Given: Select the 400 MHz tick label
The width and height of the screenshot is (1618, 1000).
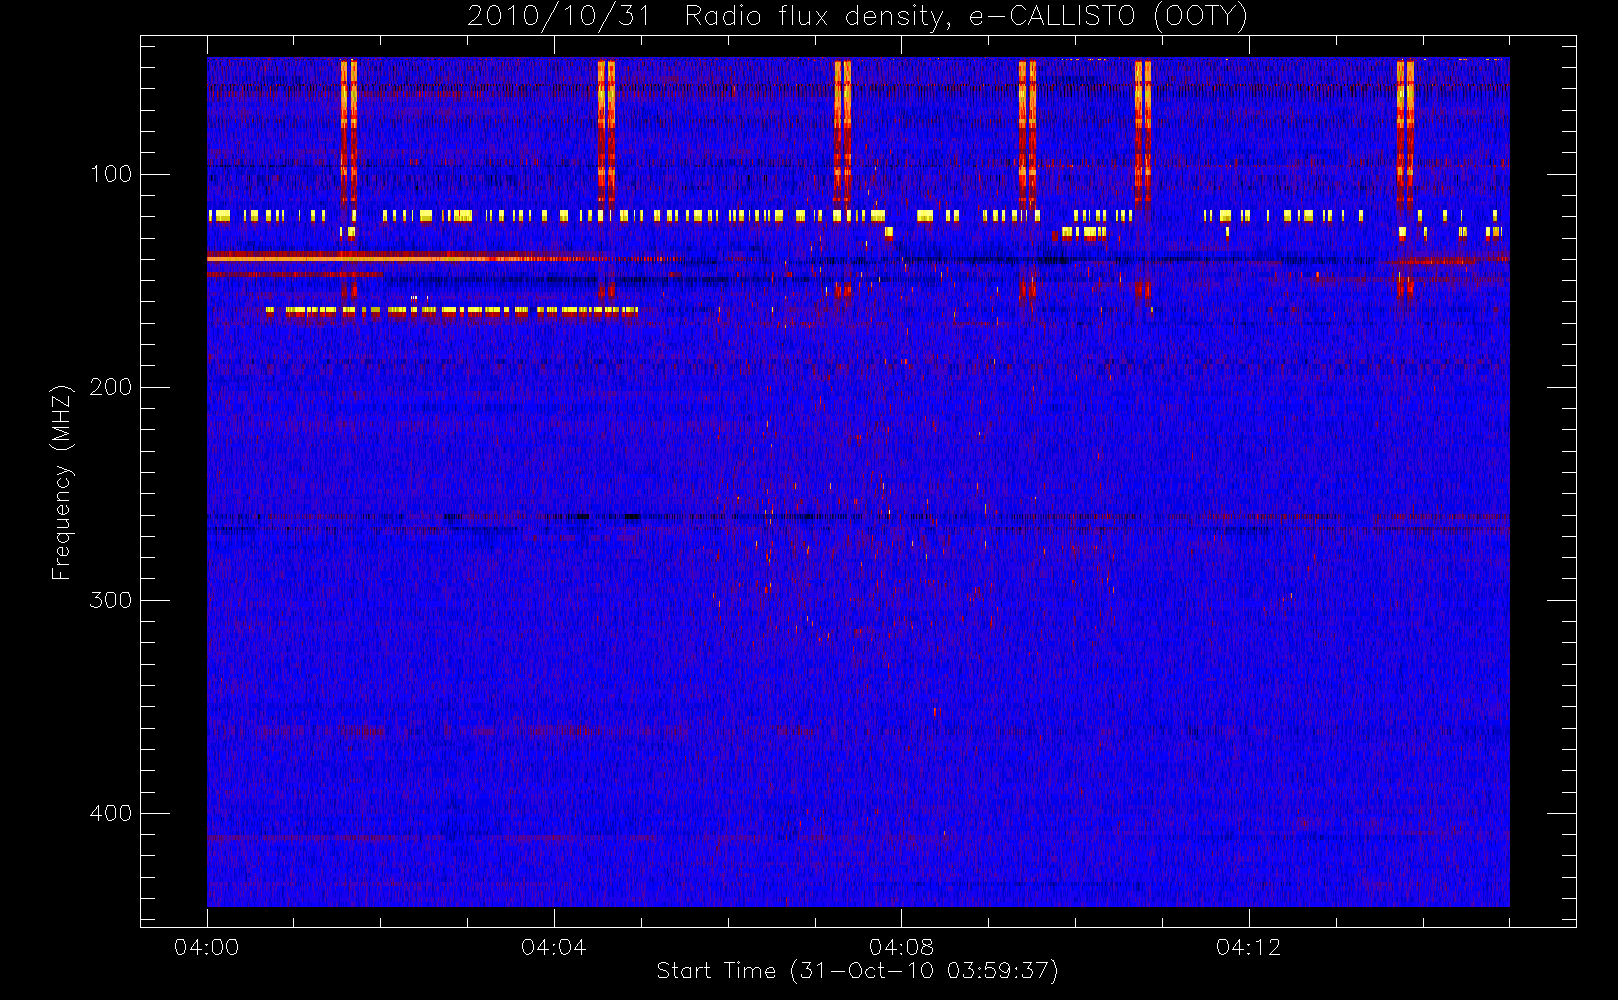Looking at the screenshot, I should pos(111,813).
